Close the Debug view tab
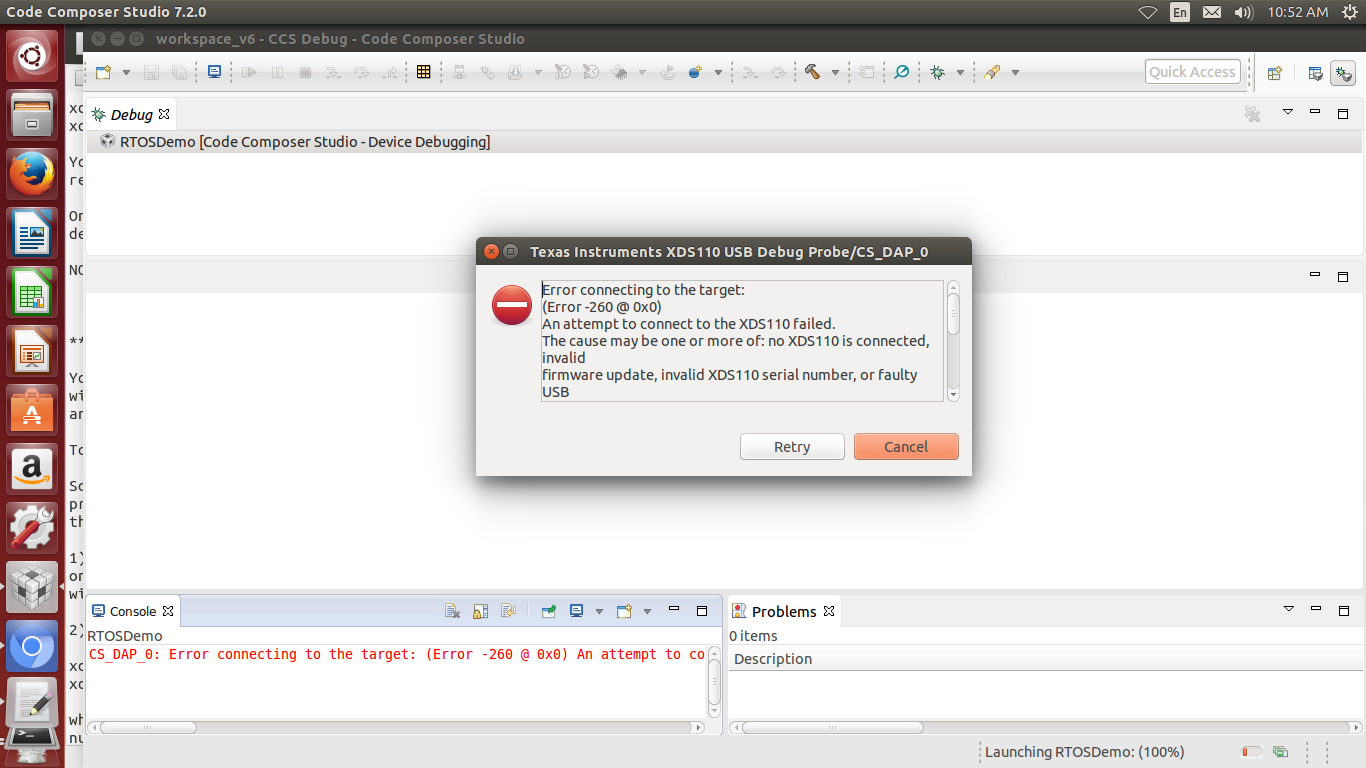This screenshot has width=1366, height=768. [x=164, y=114]
